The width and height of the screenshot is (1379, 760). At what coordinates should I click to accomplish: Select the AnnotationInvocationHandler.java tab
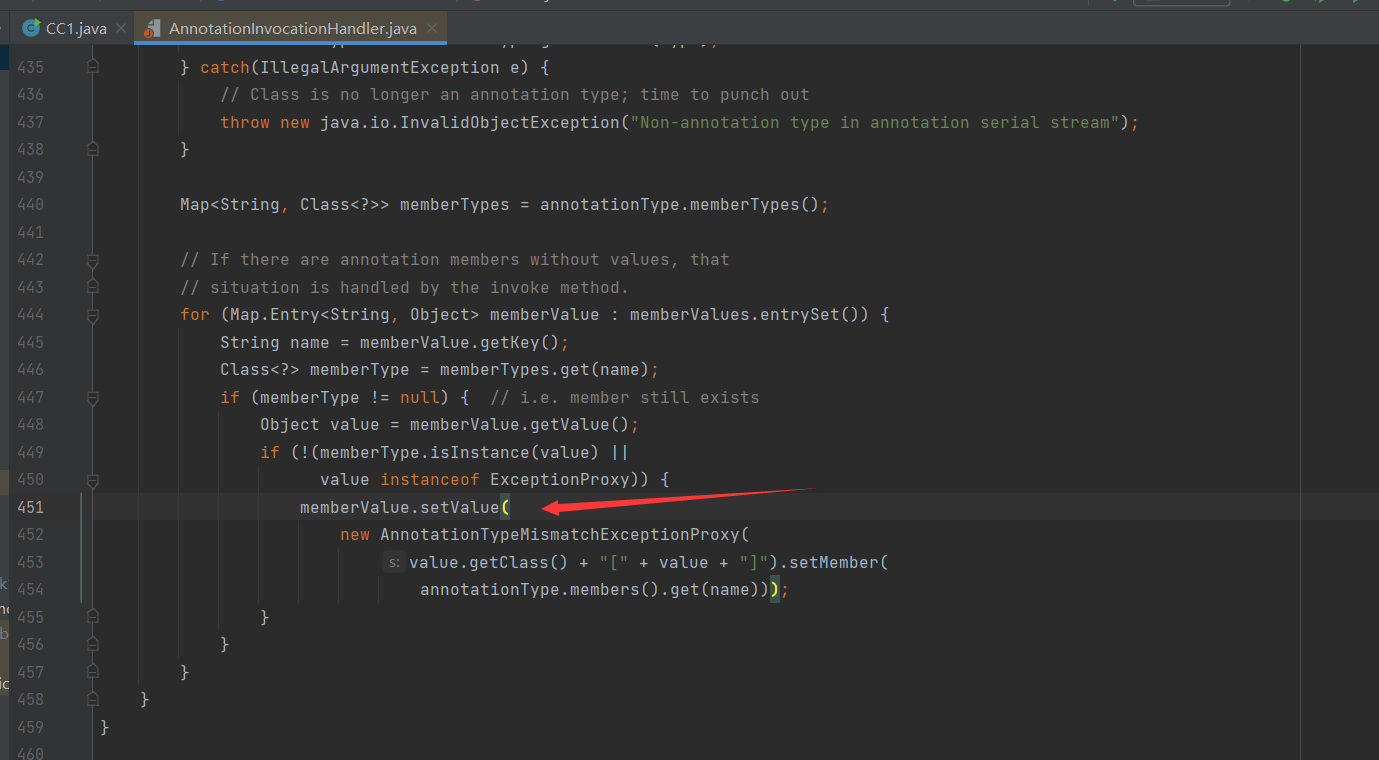[x=292, y=28]
